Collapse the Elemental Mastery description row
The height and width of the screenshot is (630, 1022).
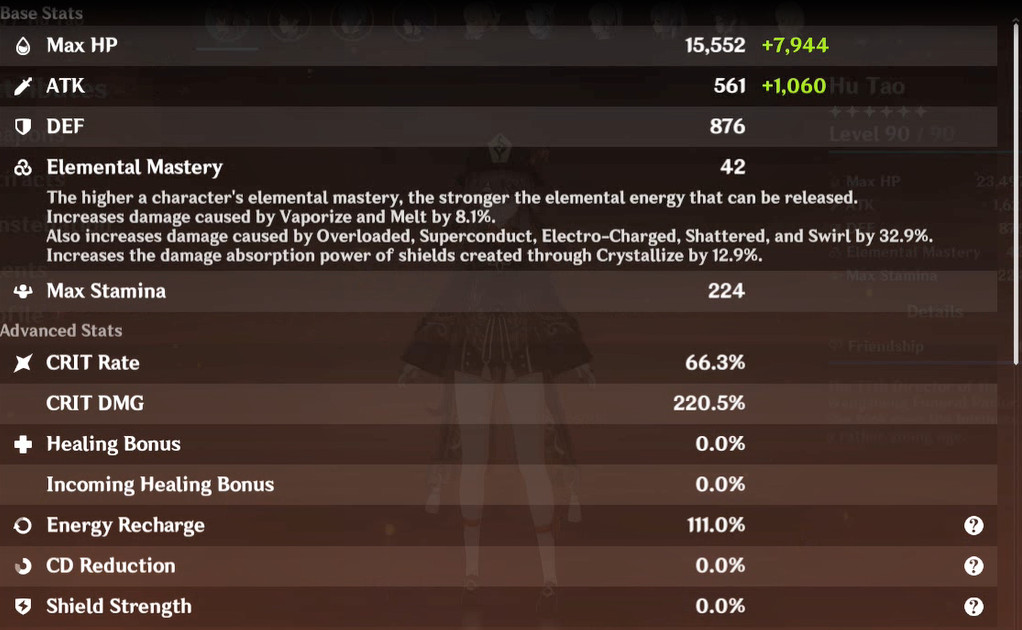[499, 208]
